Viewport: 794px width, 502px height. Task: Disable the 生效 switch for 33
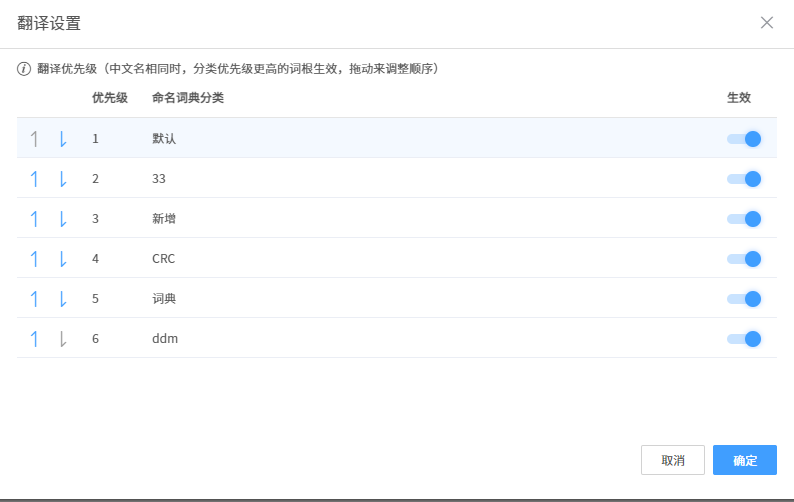tap(744, 178)
